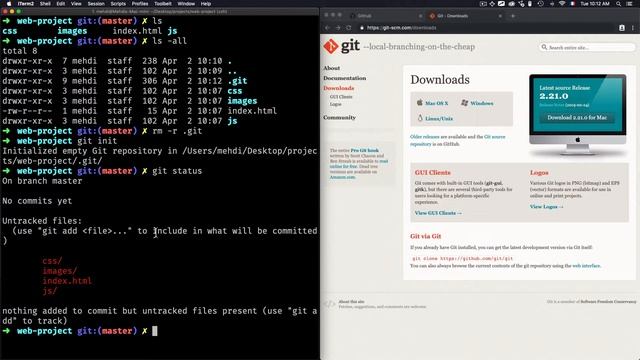The height and width of the screenshot is (360, 640).
Task: Go forward in the browser
Action: (x=338, y=28)
